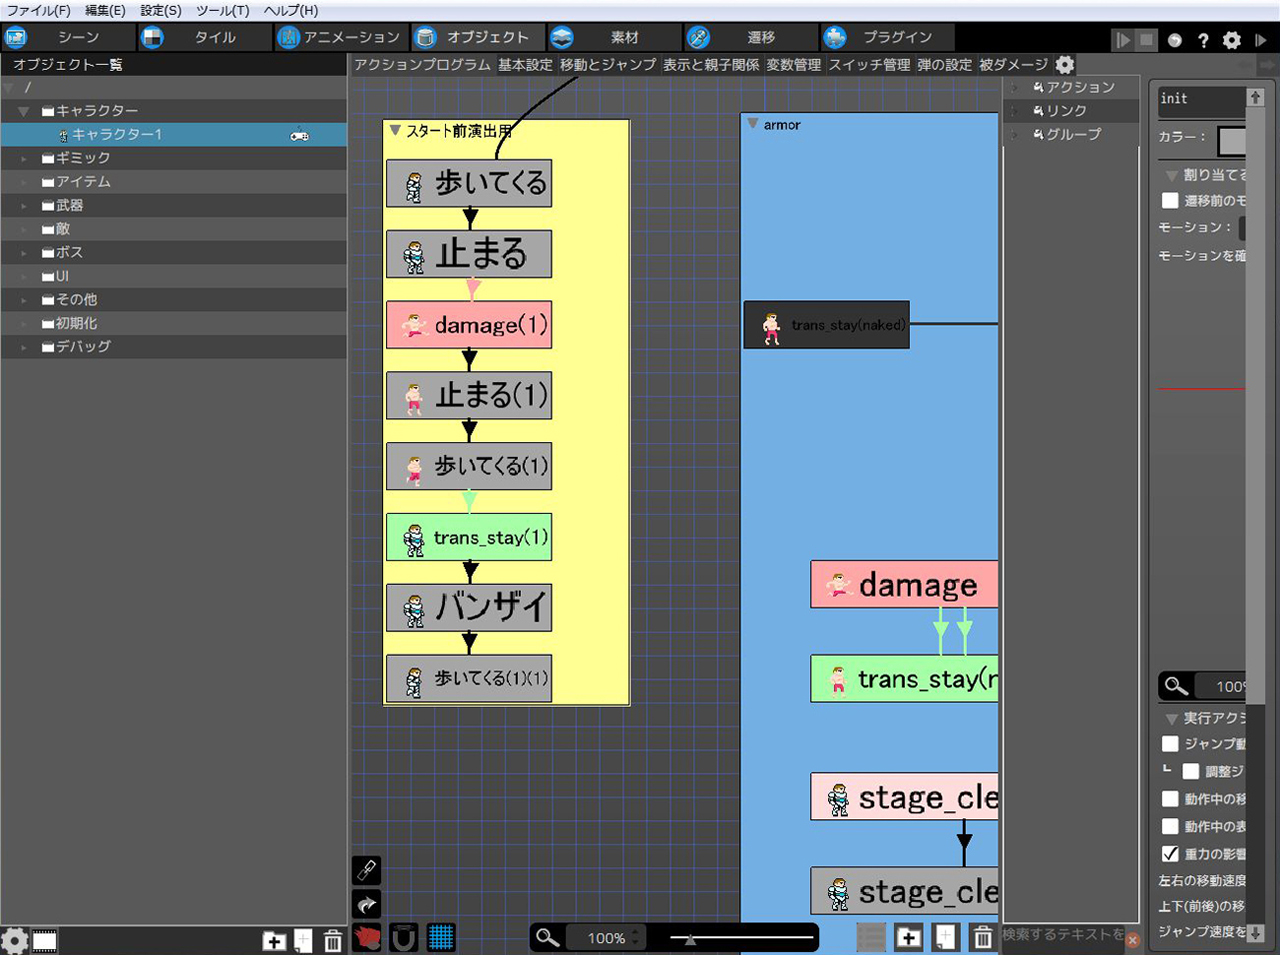Toggle the blue grid display icon
The image size is (1280, 955).
pos(441,937)
